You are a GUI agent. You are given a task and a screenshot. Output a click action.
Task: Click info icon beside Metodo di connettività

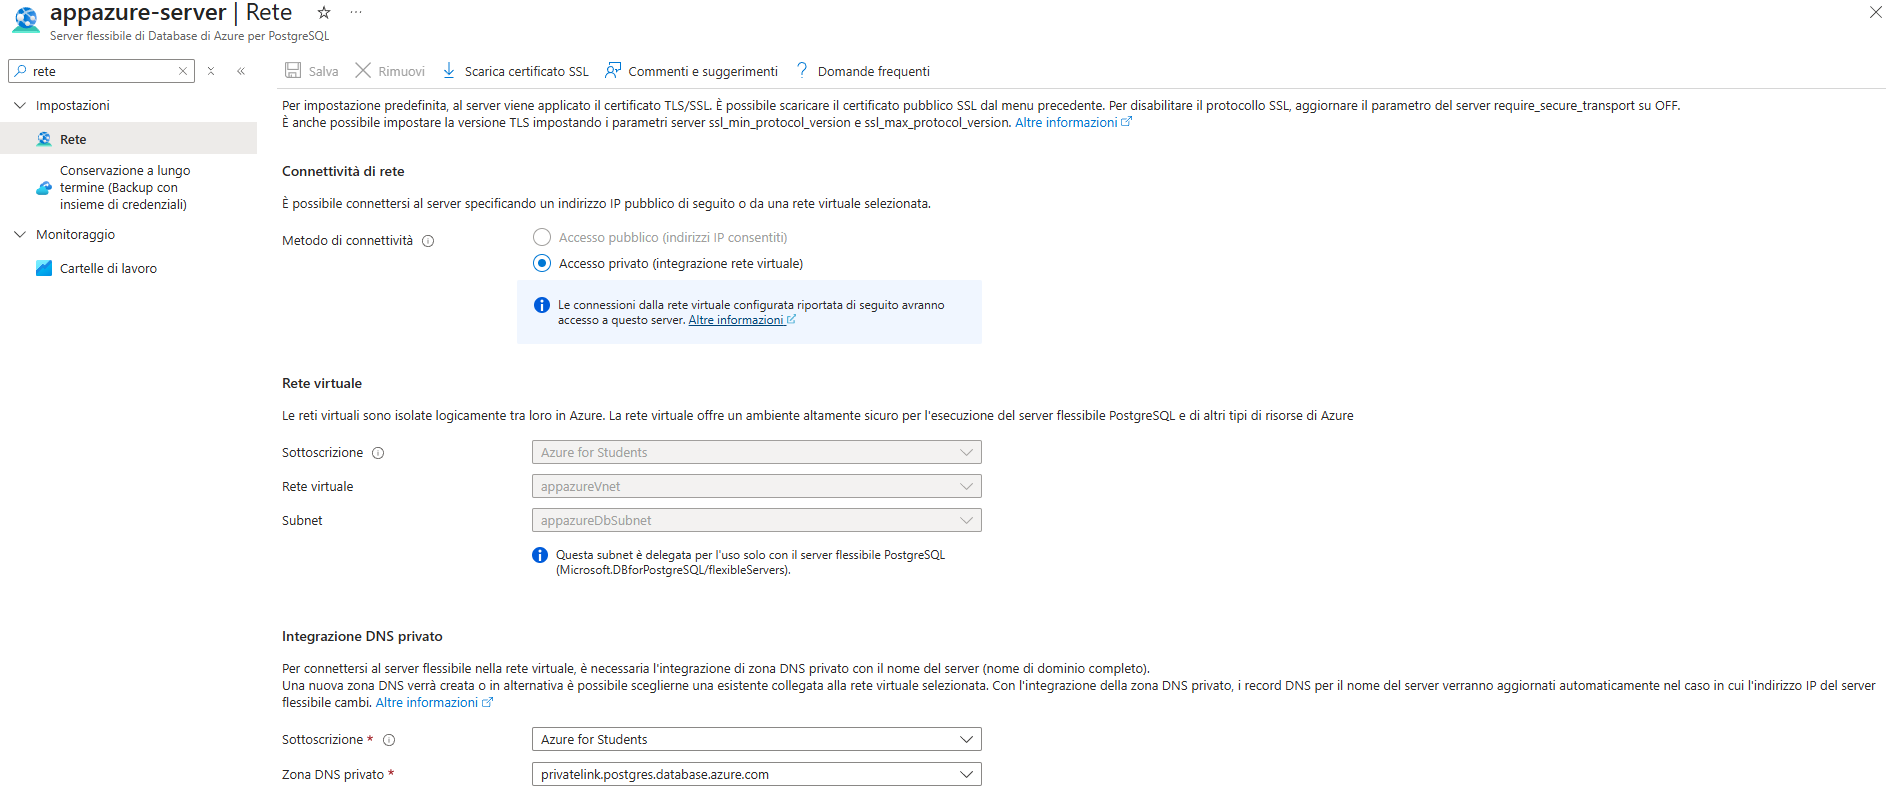point(428,241)
